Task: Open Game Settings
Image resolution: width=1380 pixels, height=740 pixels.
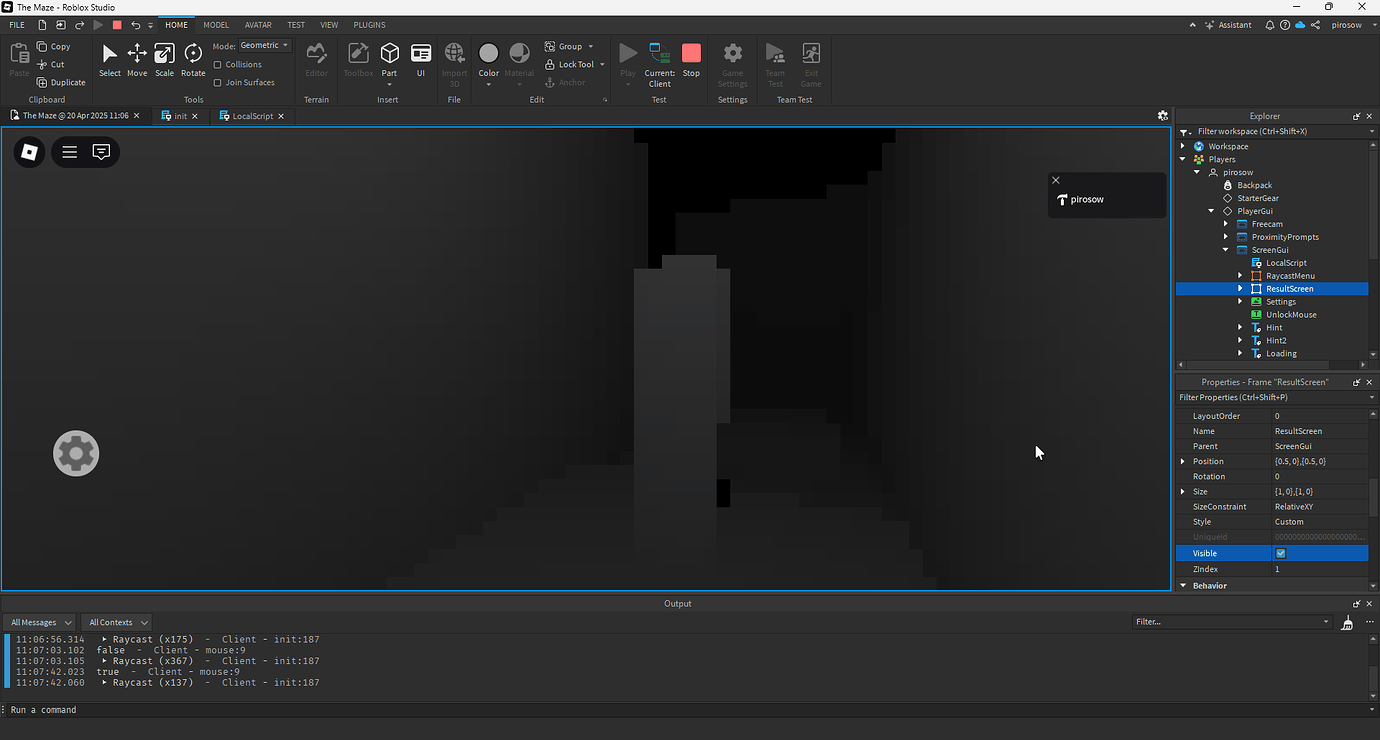Action: pyautogui.click(x=733, y=60)
